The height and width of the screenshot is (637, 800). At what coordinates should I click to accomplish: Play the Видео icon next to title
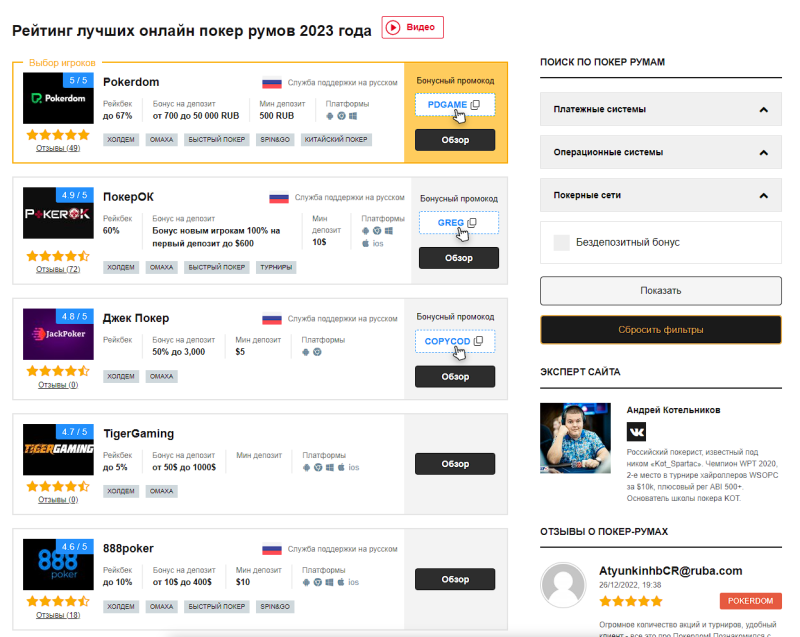pyautogui.click(x=393, y=28)
